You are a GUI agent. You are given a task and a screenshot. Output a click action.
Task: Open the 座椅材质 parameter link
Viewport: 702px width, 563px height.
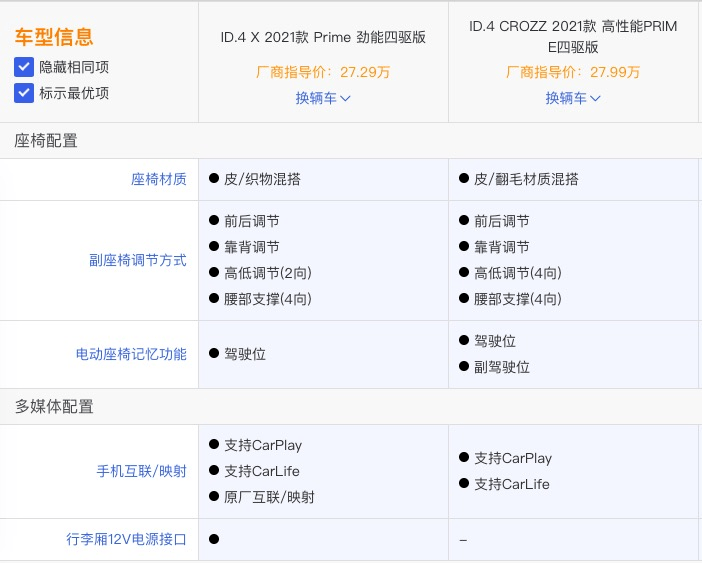tap(158, 179)
